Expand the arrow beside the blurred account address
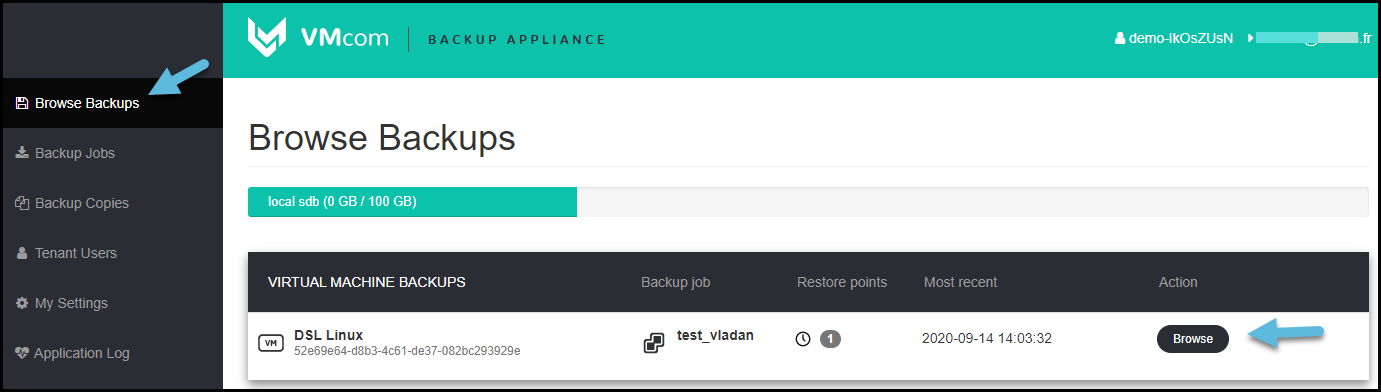The height and width of the screenshot is (392, 1381). [x=1250, y=38]
